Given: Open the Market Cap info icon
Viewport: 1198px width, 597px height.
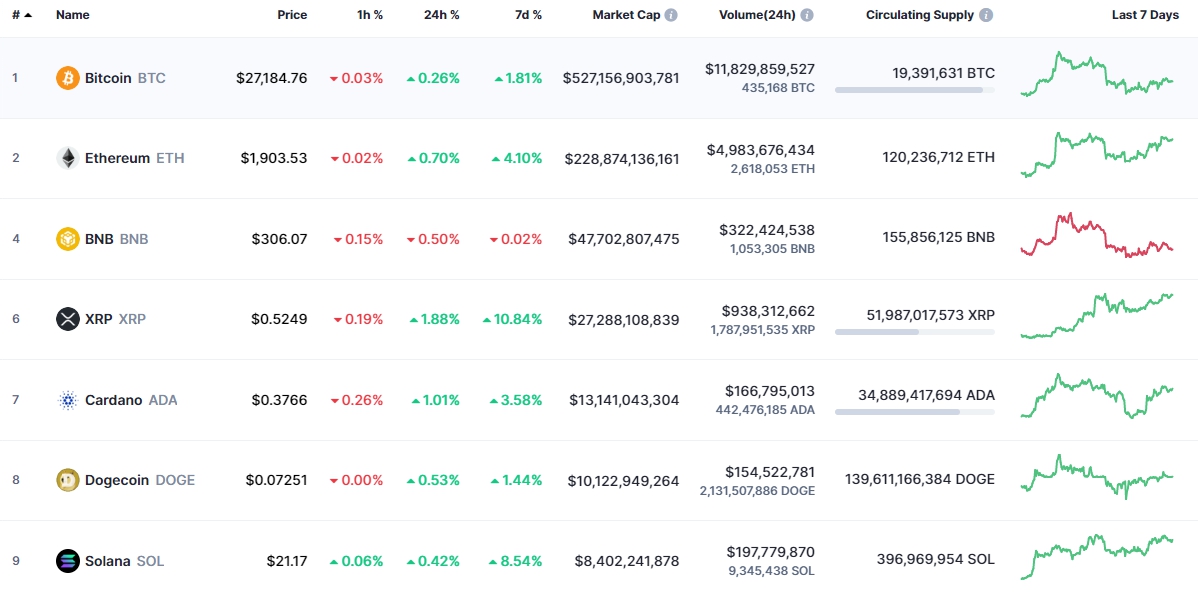Looking at the screenshot, I should 671,15.
